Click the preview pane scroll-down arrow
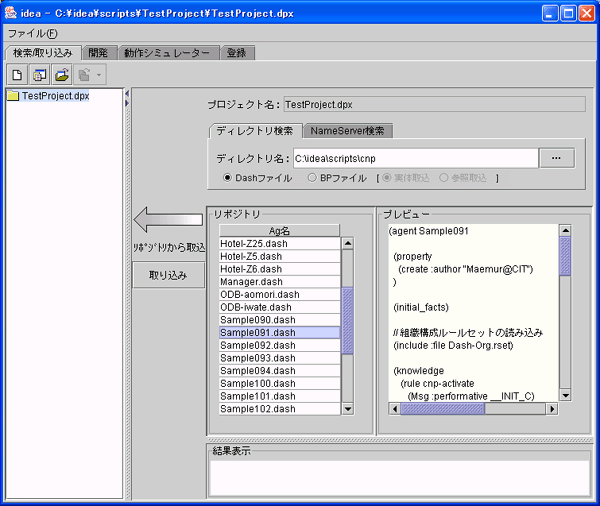This screenshot has width=600, height=506. click(x=565, y=396)
